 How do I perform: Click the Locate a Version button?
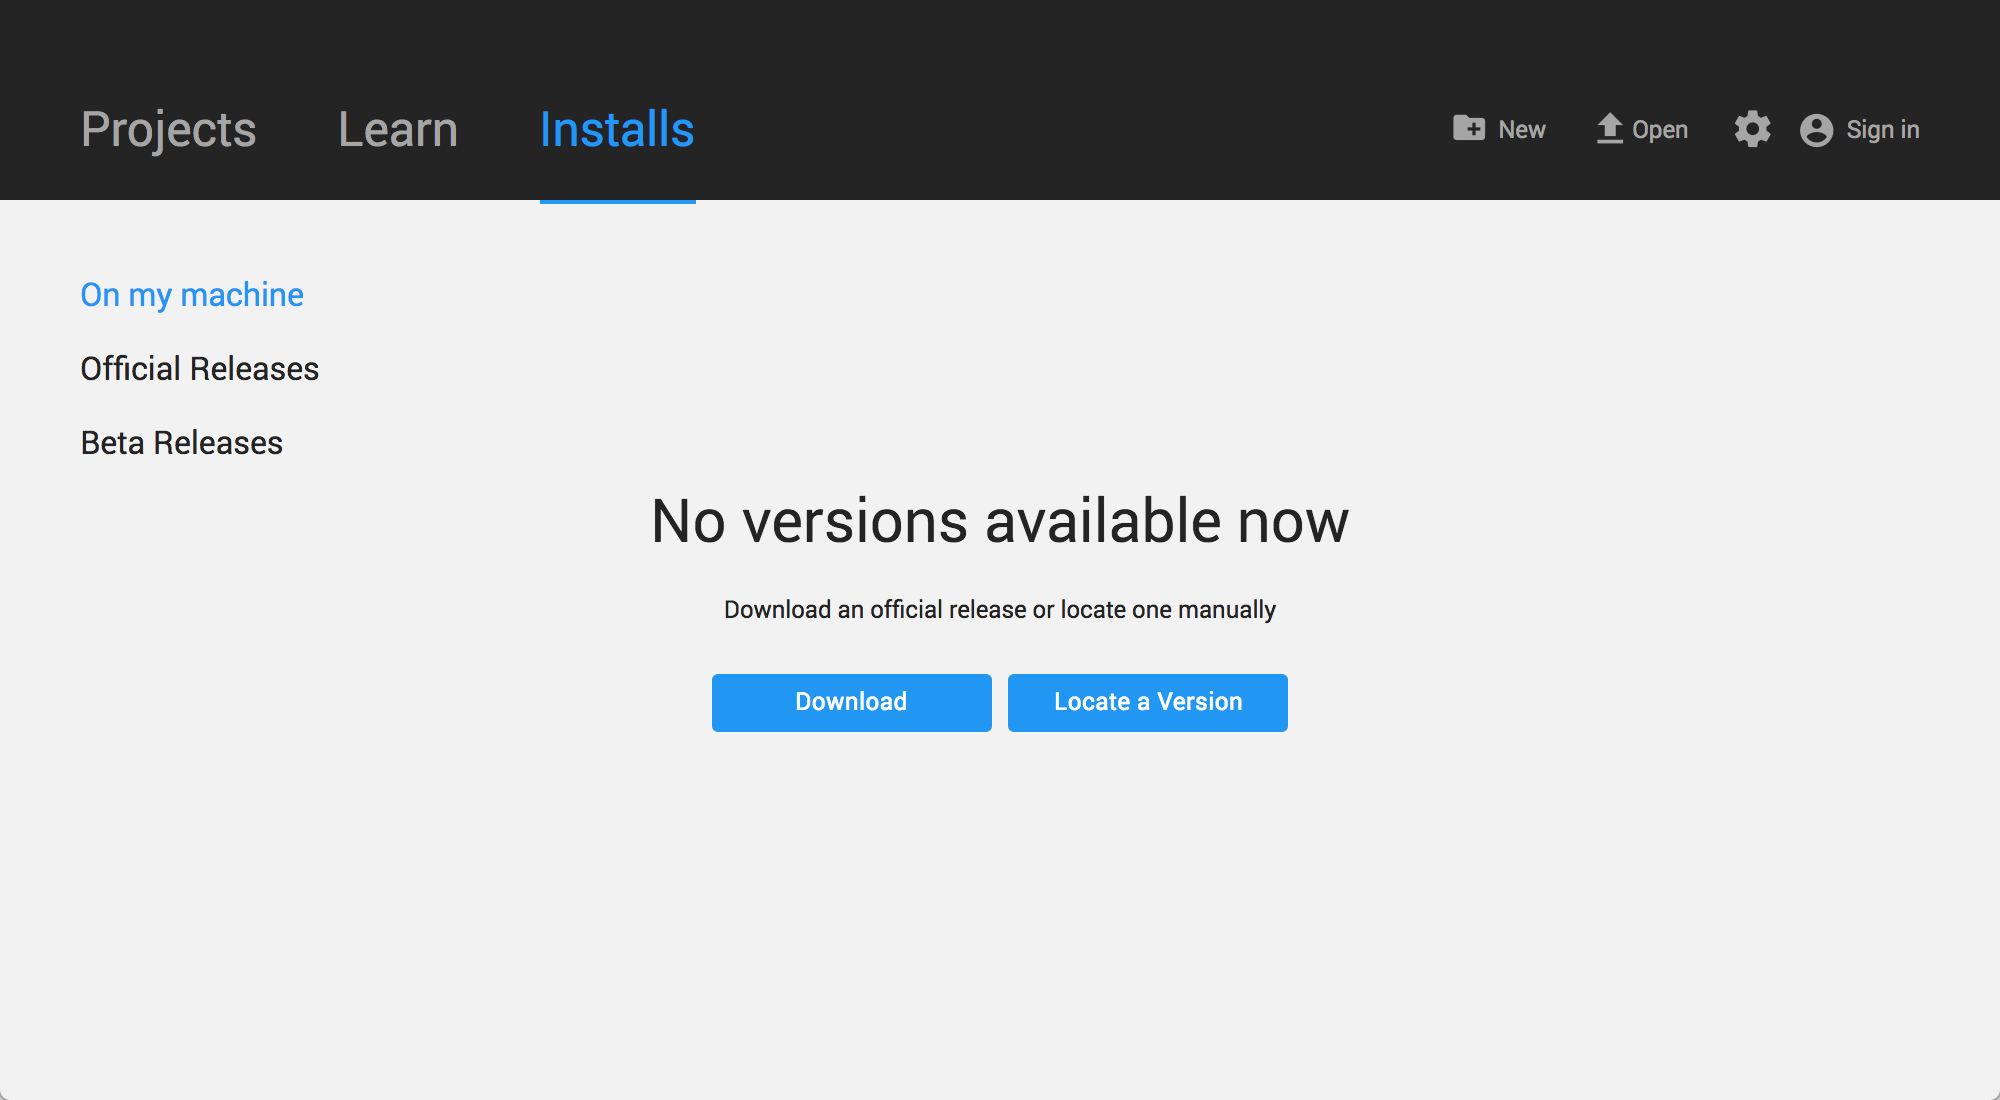click(1147, 702)
